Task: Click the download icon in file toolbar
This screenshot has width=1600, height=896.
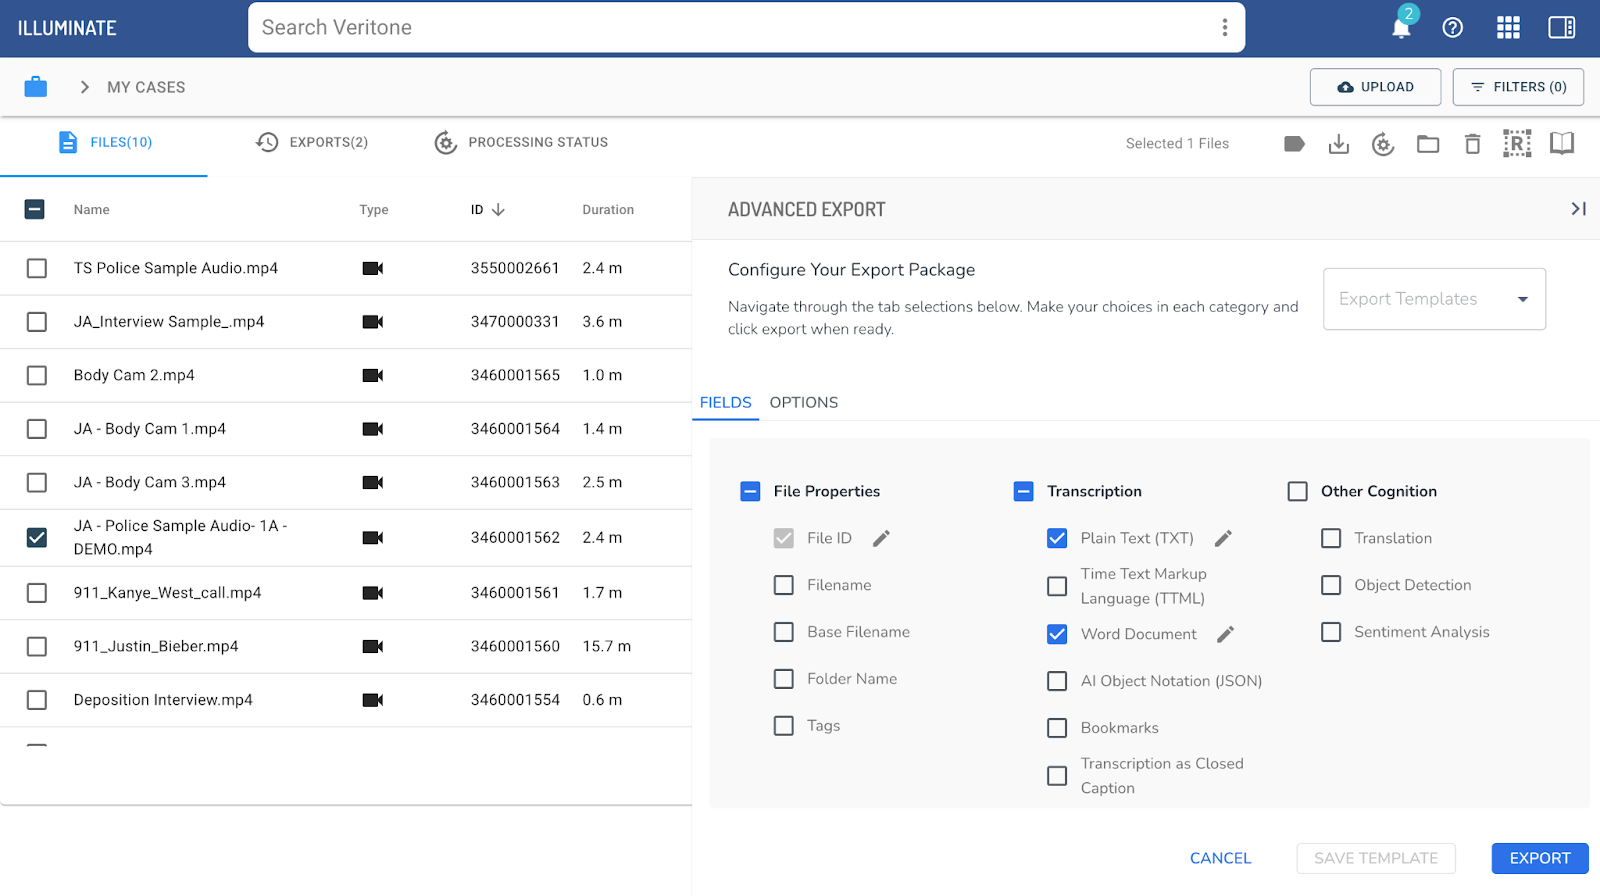Action: click(1339, 144)
